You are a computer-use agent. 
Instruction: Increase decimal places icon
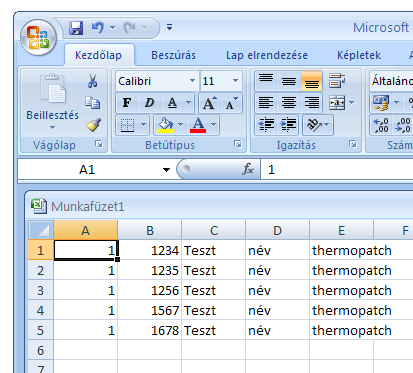381,125
